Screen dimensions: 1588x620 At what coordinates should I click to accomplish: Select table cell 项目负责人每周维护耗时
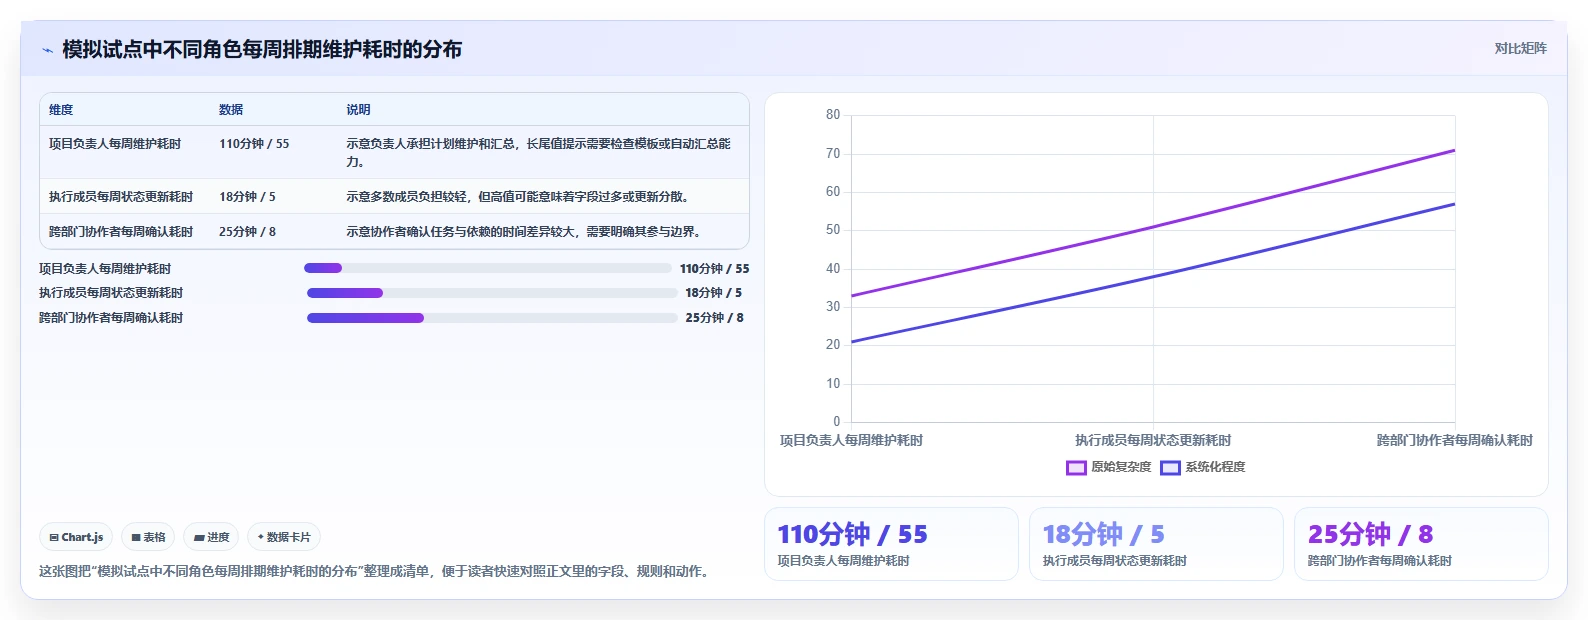pyautogui.click(x=115, y=144)
